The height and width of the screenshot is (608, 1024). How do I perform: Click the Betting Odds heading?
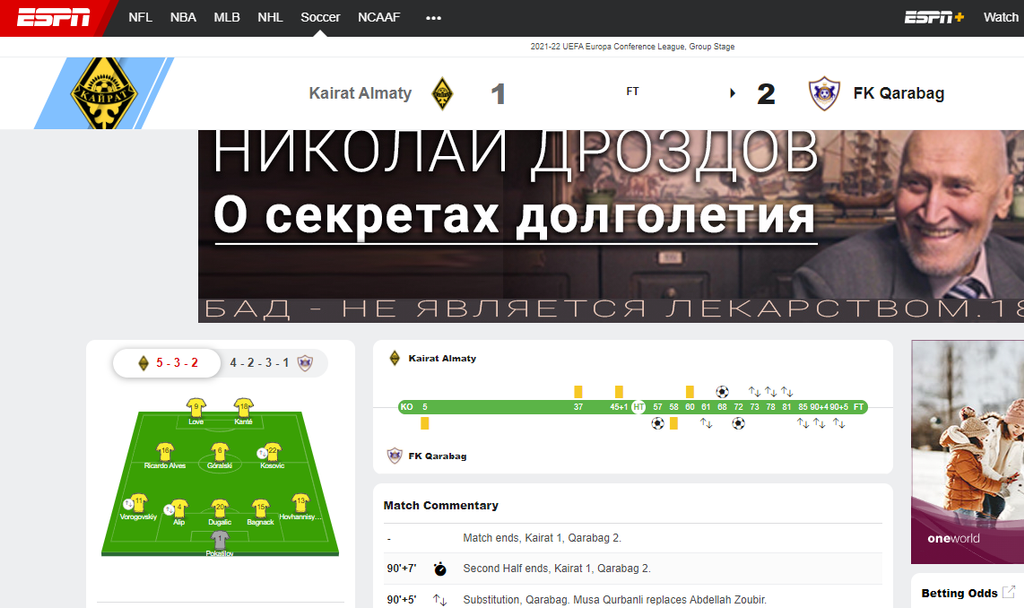959,593
